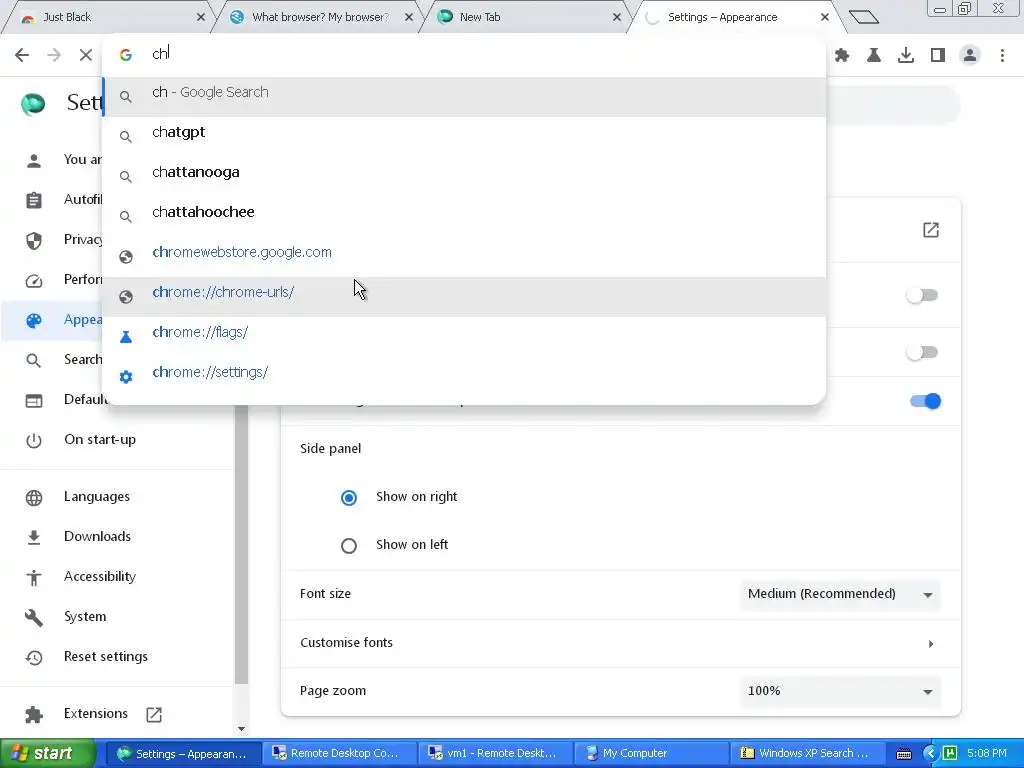Close the New Tab tab
Image resolution: width=1024 pixels, height=768 pixels.
(x=617, y=18)
